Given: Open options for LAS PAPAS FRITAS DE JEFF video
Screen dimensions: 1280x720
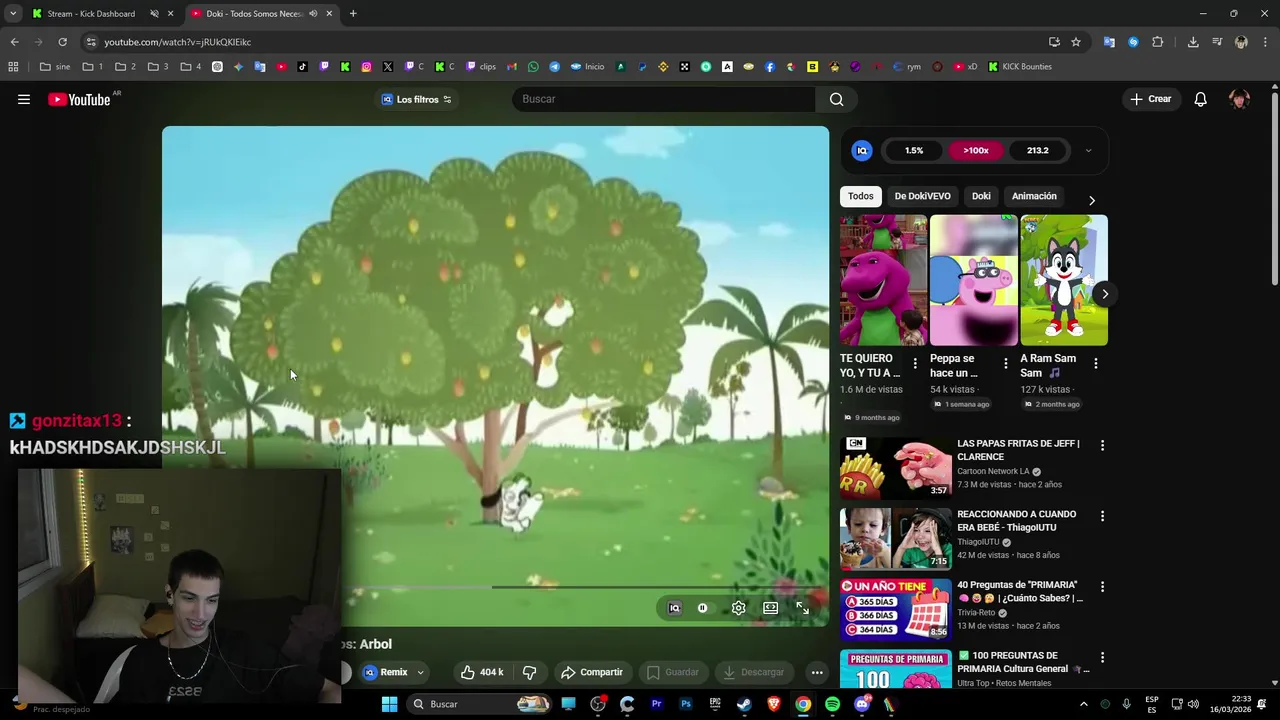Looking at the screenshot, I should pyautogui.click(x=1102, y=445).
